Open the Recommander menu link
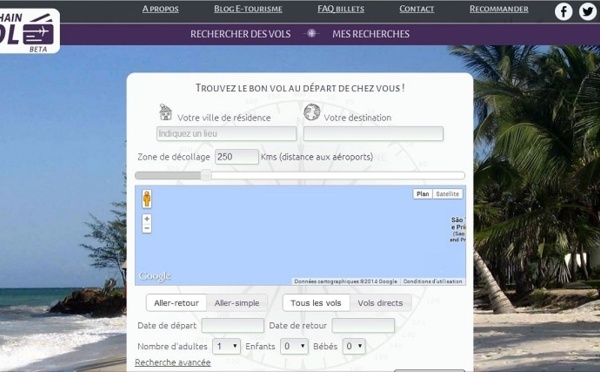Viewport: 600px width, 372px height. 499,9
